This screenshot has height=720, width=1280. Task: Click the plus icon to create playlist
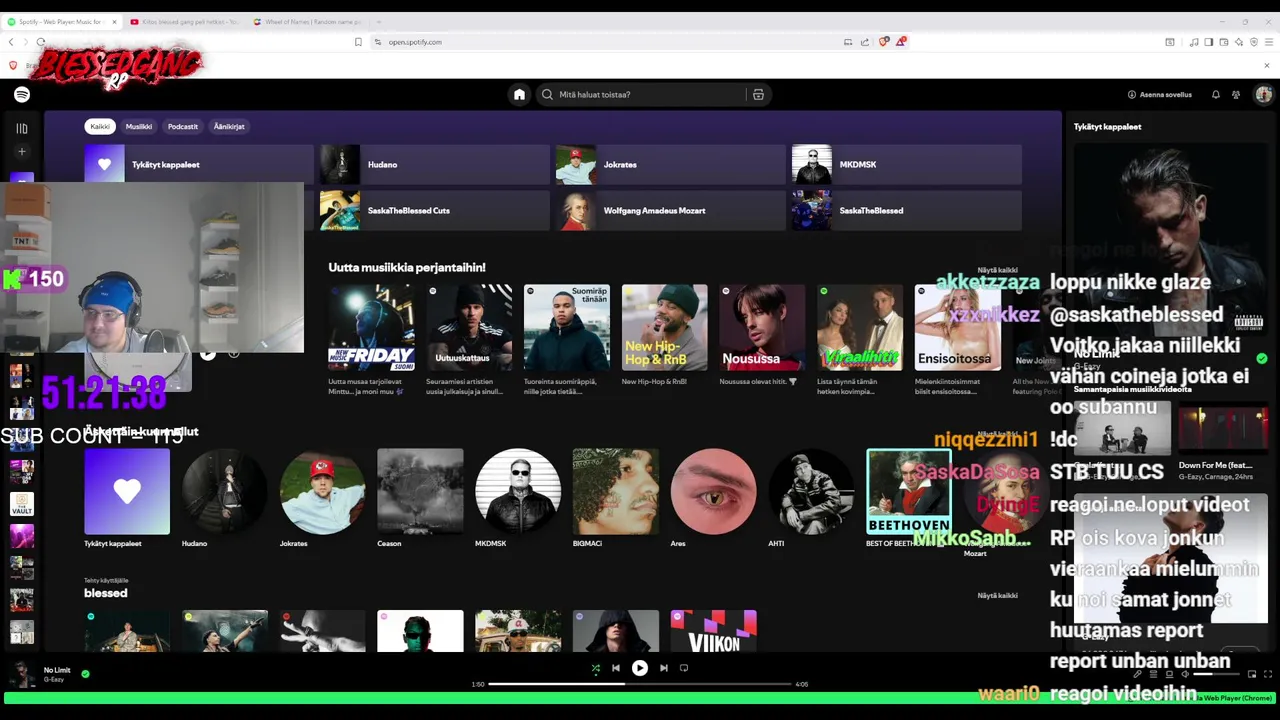click(x=22, y=152)
